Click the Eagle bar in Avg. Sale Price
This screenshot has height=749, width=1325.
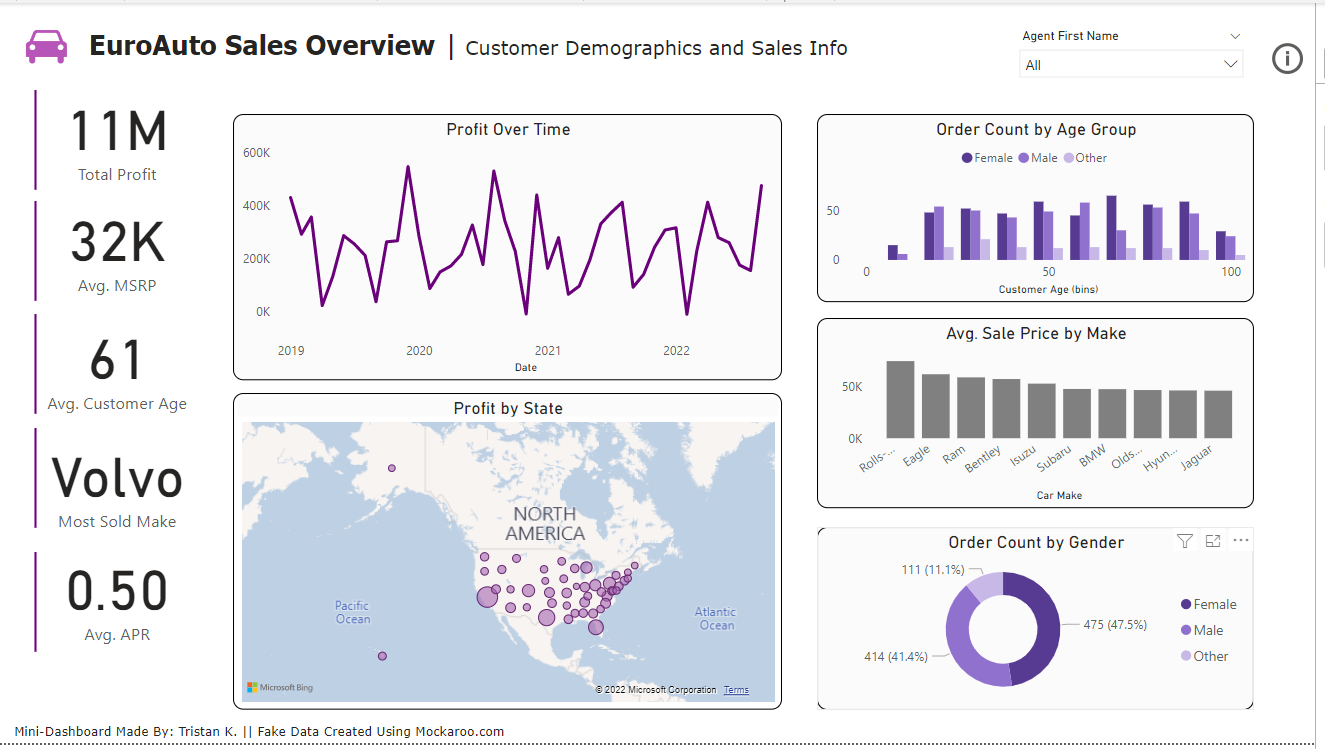click(x=936, y=406)
